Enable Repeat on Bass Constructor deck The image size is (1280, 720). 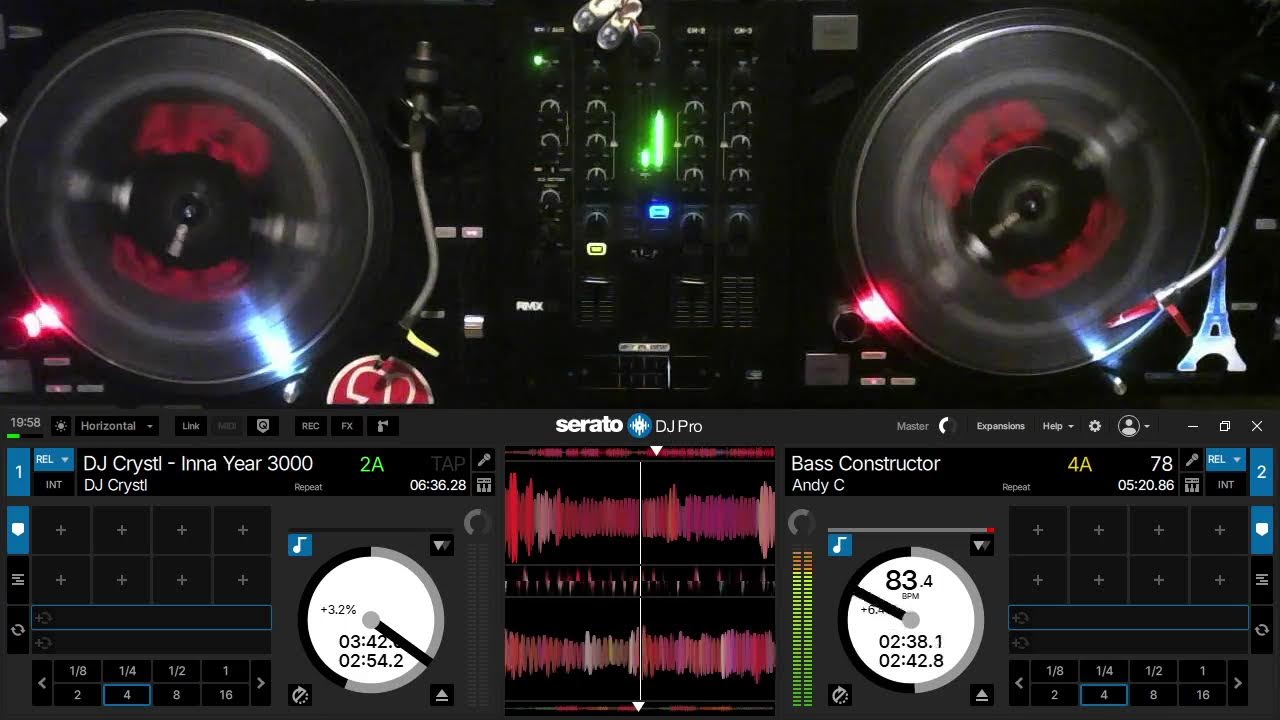click(1016, 487)
